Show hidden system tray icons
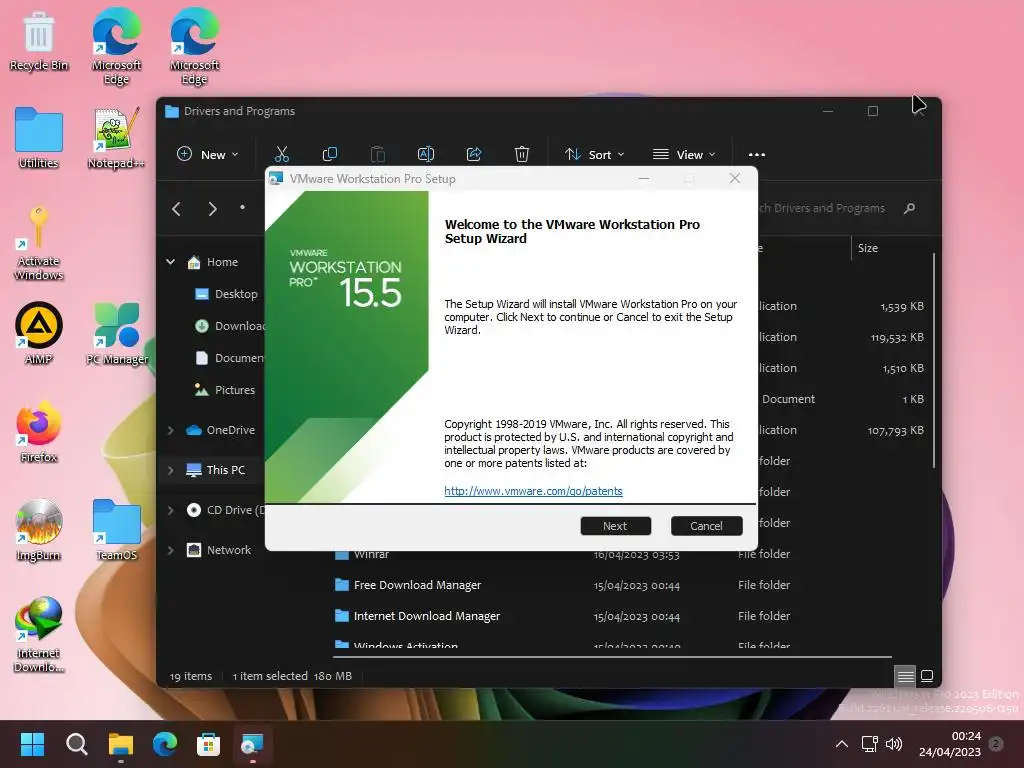The width and height of the screenshot is (1024, 768). (x=842, y=744)
